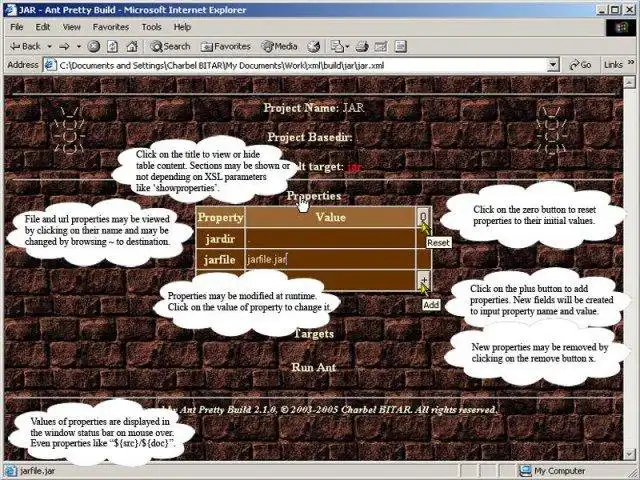Click the Forward arrow button
The height and width of the screenshot is (480, 640).
(x=64, y=47)
